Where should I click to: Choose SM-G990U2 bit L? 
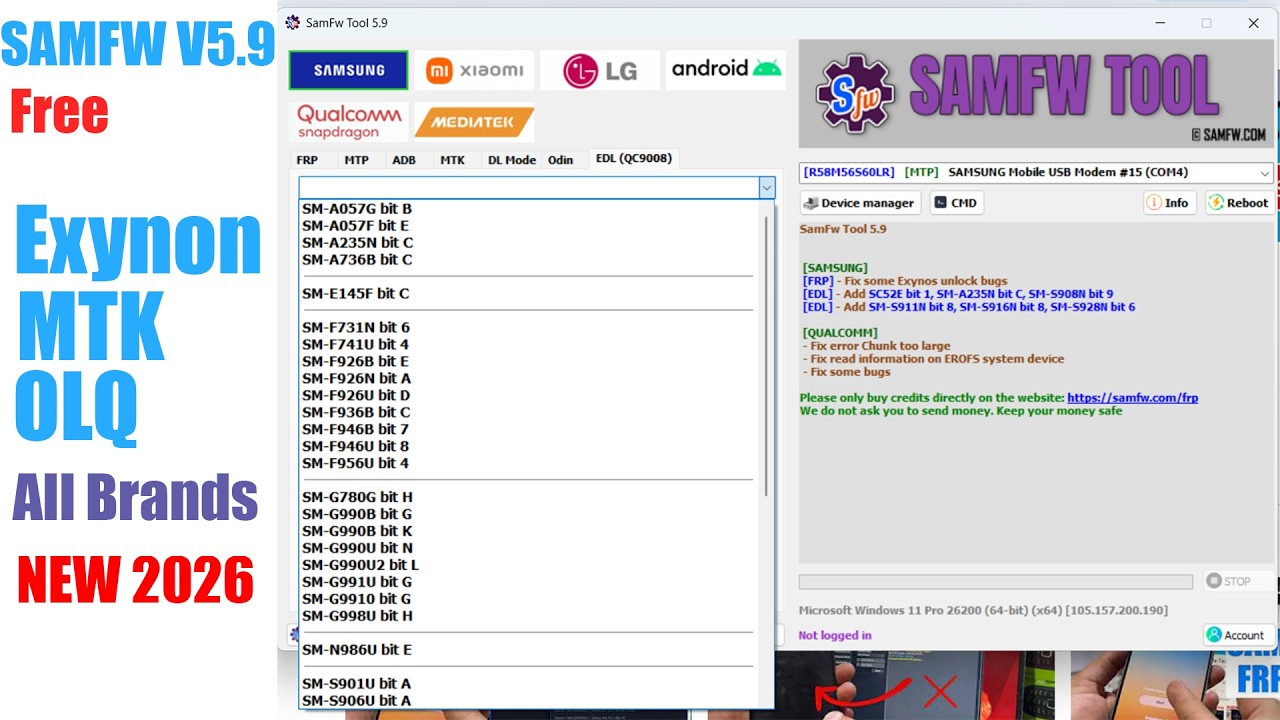tap(360, 566)
